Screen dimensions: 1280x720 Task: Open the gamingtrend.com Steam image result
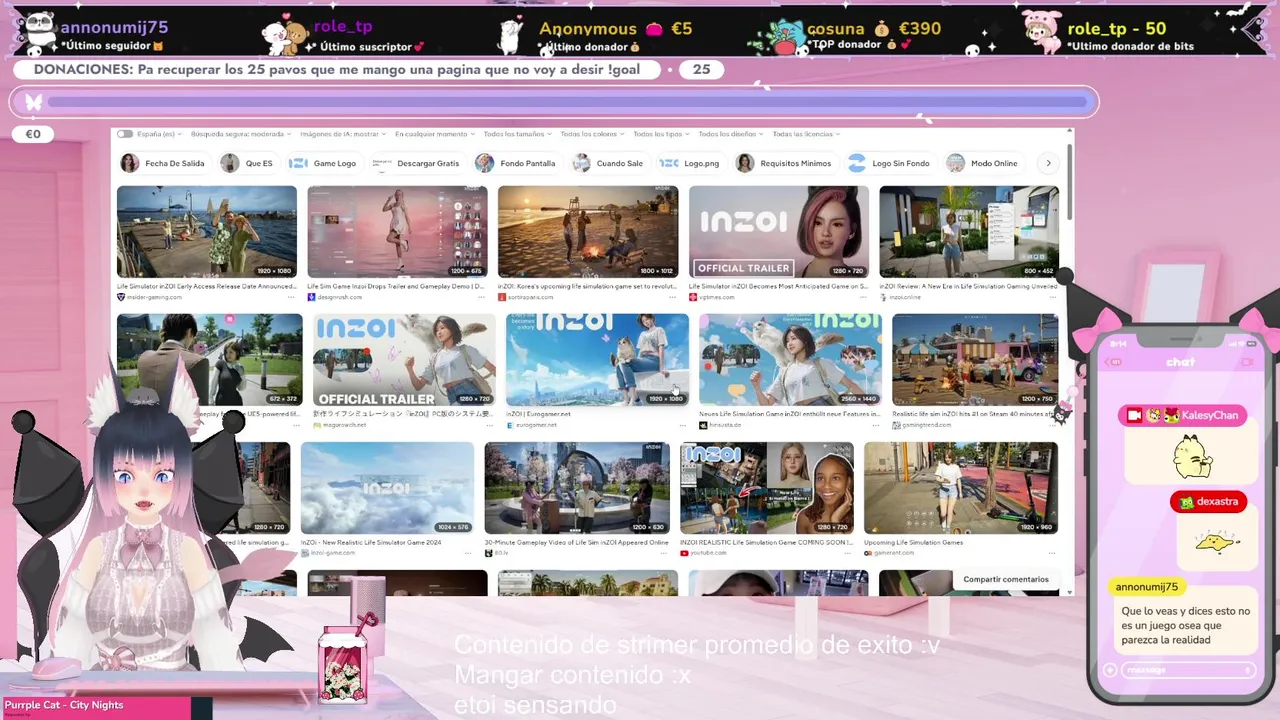tap(975, 360)
